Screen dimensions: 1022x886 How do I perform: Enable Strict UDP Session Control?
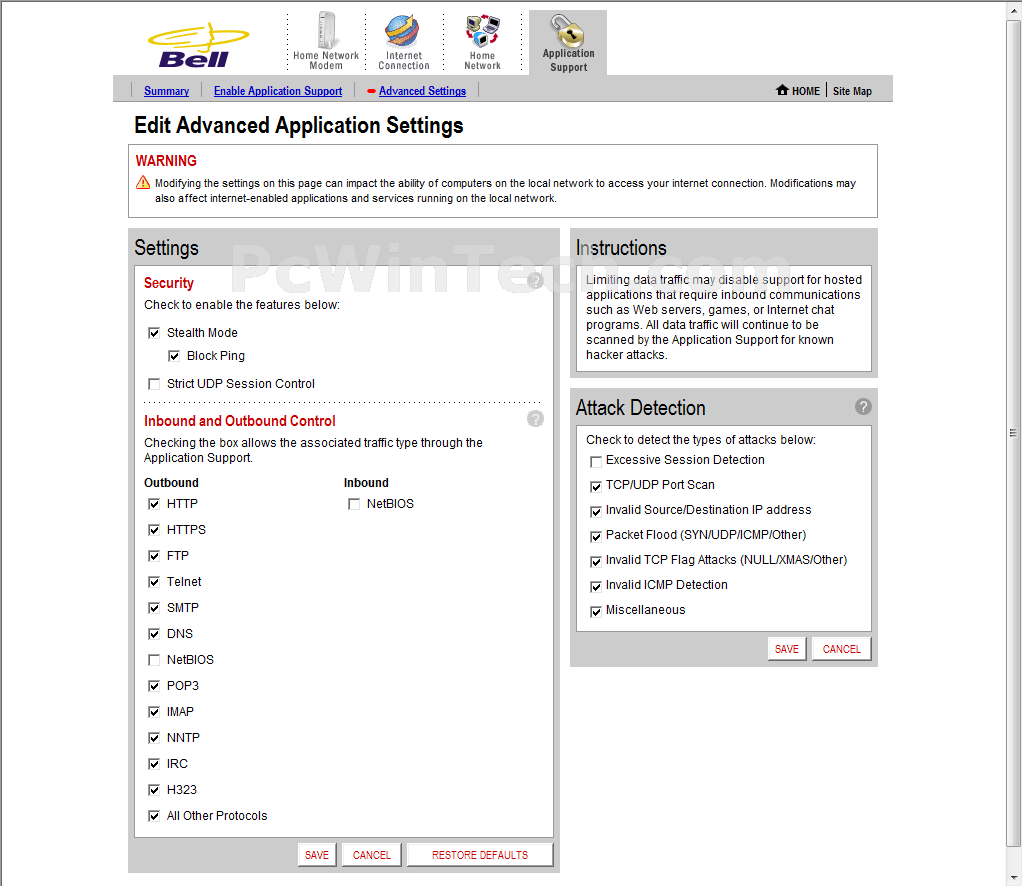point(154,384)
